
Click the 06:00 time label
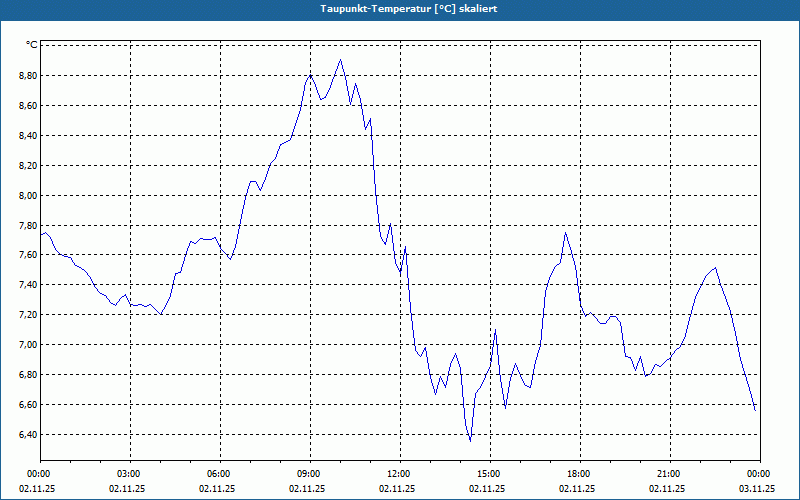click(220, 474)
